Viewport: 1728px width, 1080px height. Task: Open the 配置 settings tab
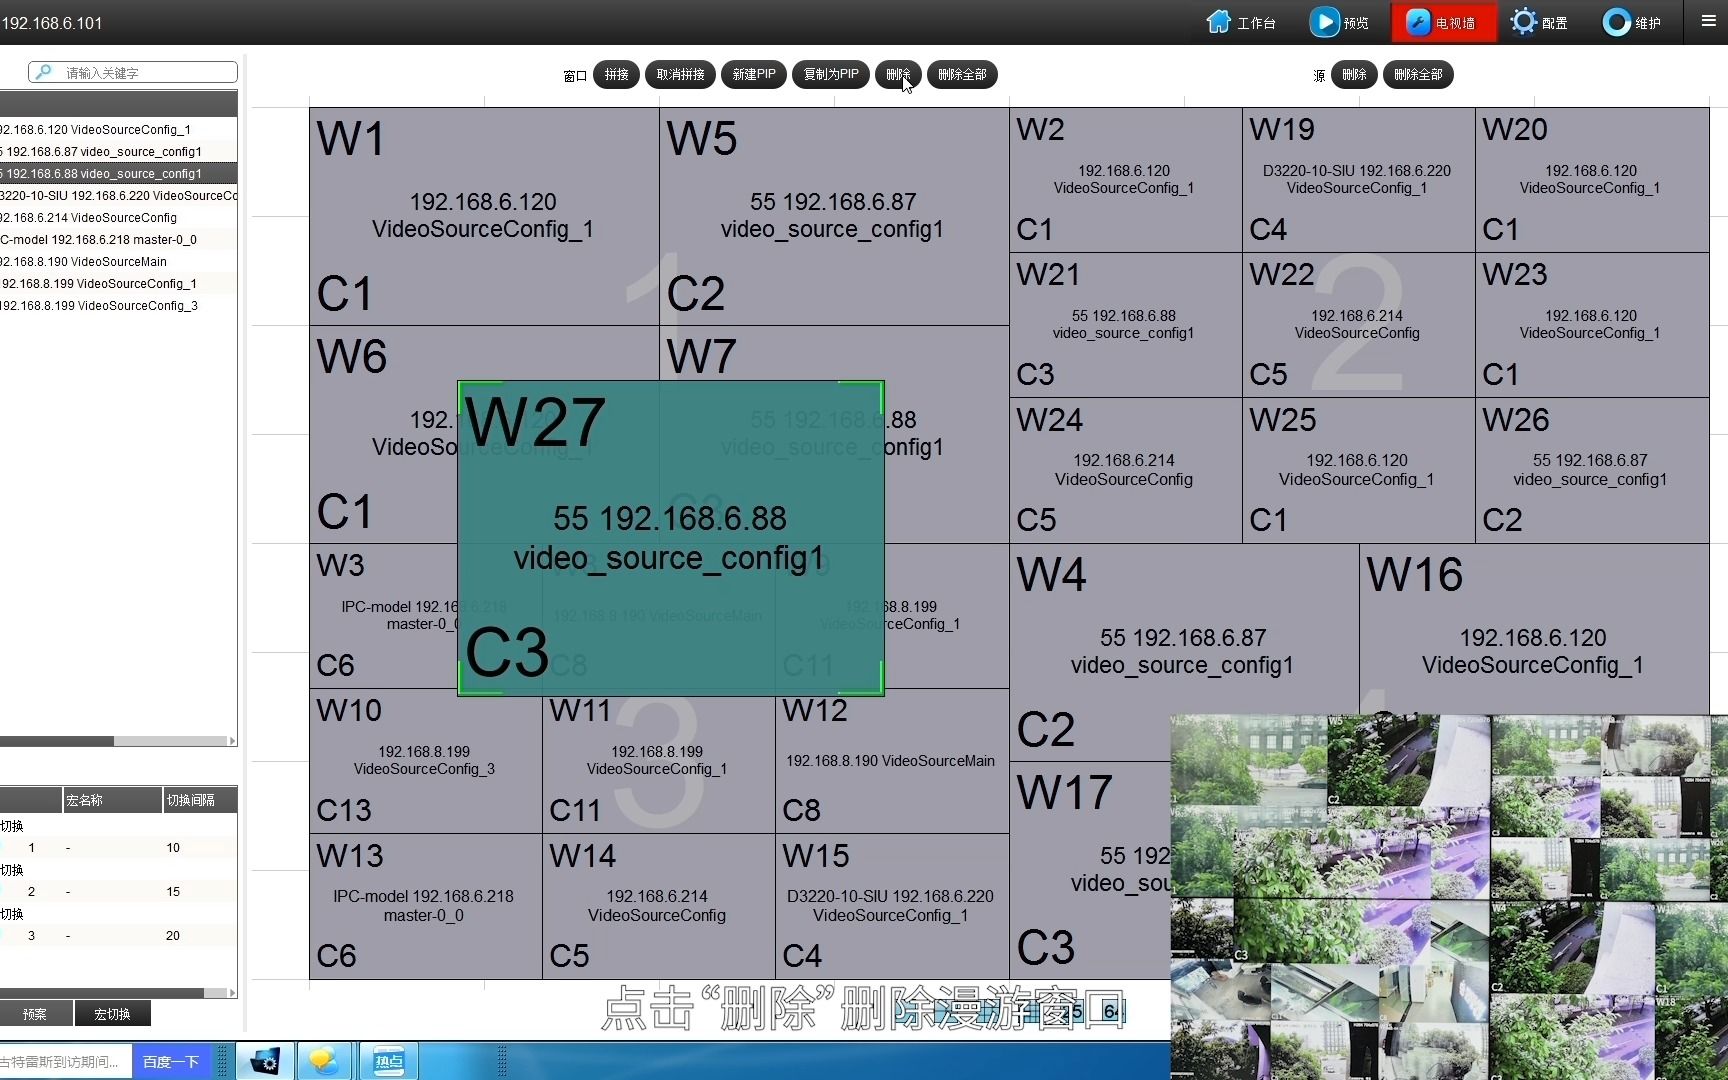(1538, 22)
